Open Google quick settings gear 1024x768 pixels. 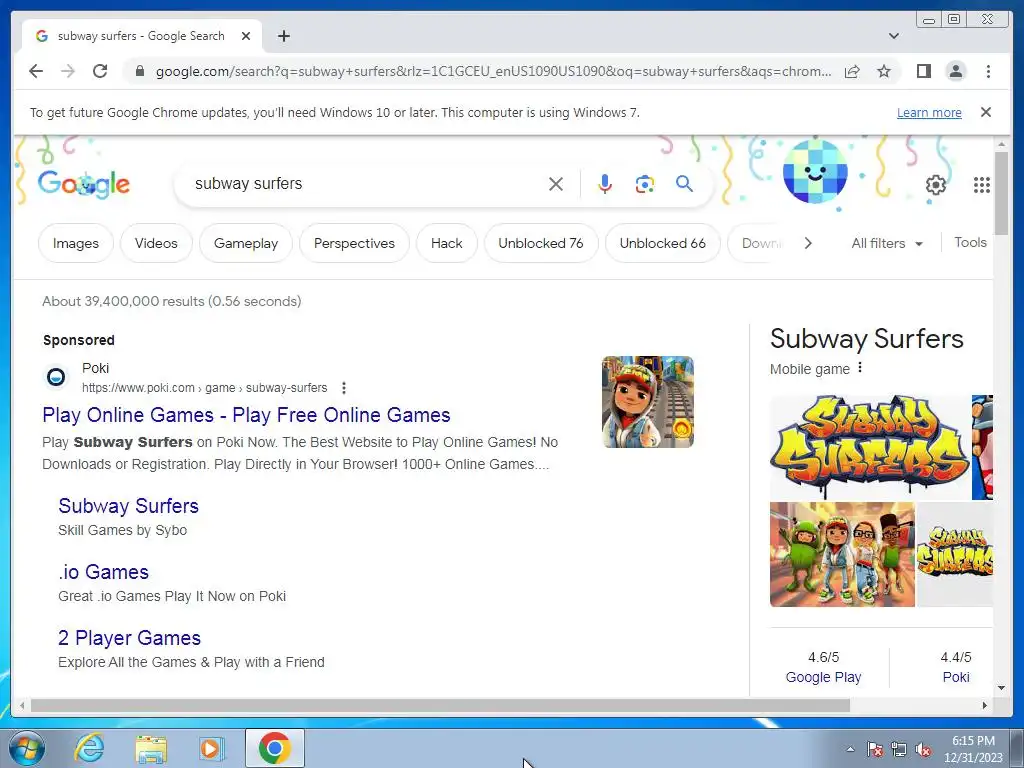click(x=936, y=185)
